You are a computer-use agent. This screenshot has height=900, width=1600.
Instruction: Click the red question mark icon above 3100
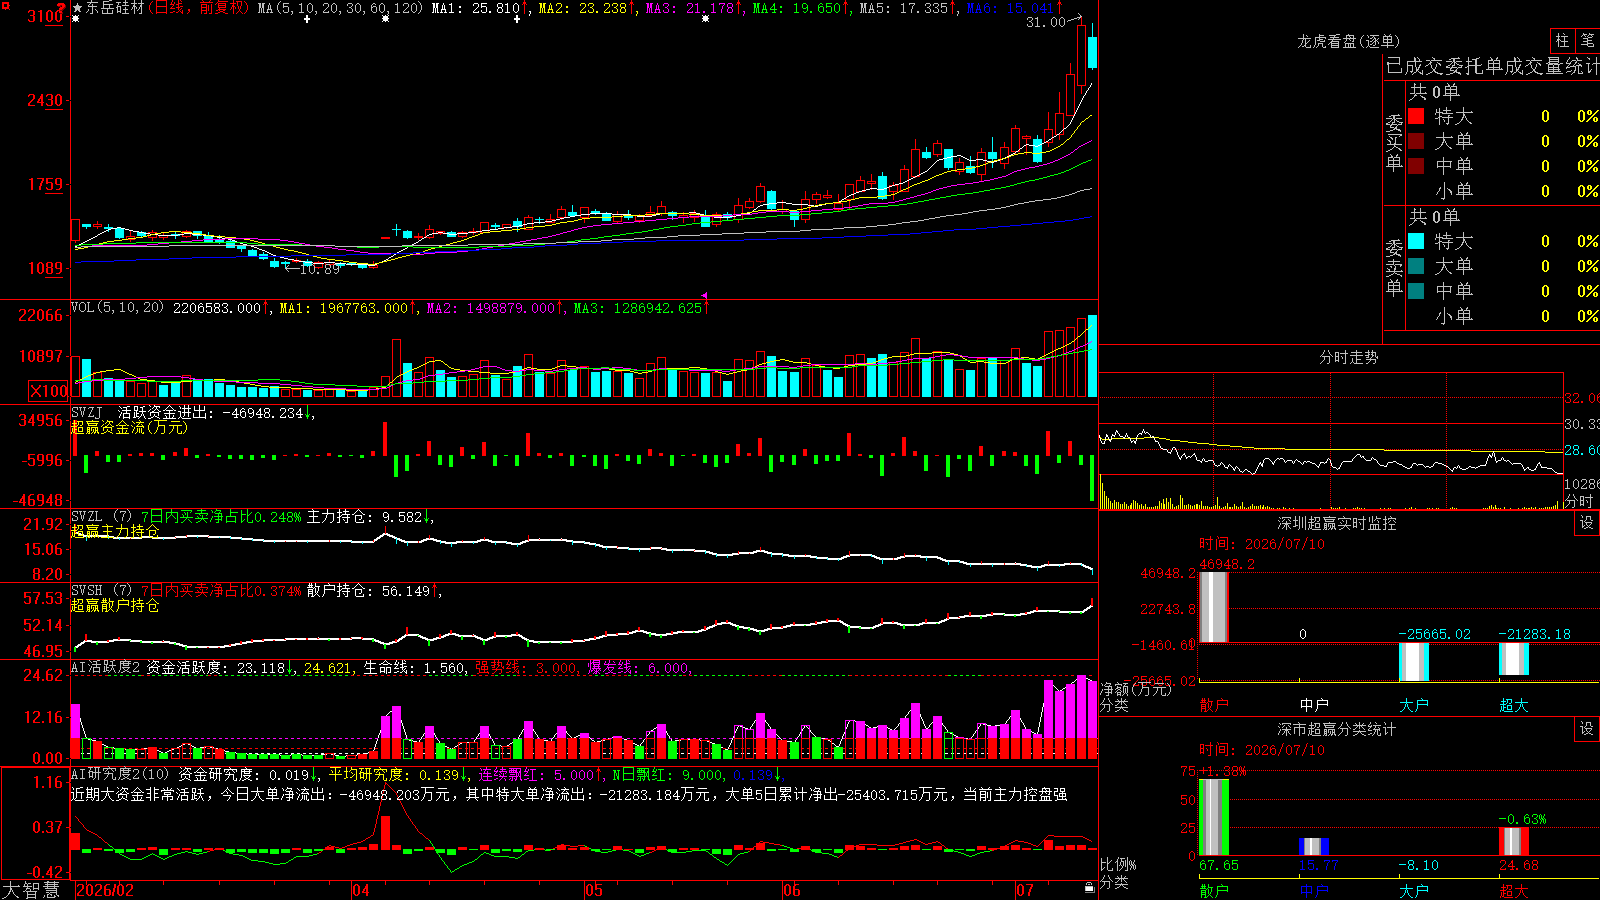[62, 7]
